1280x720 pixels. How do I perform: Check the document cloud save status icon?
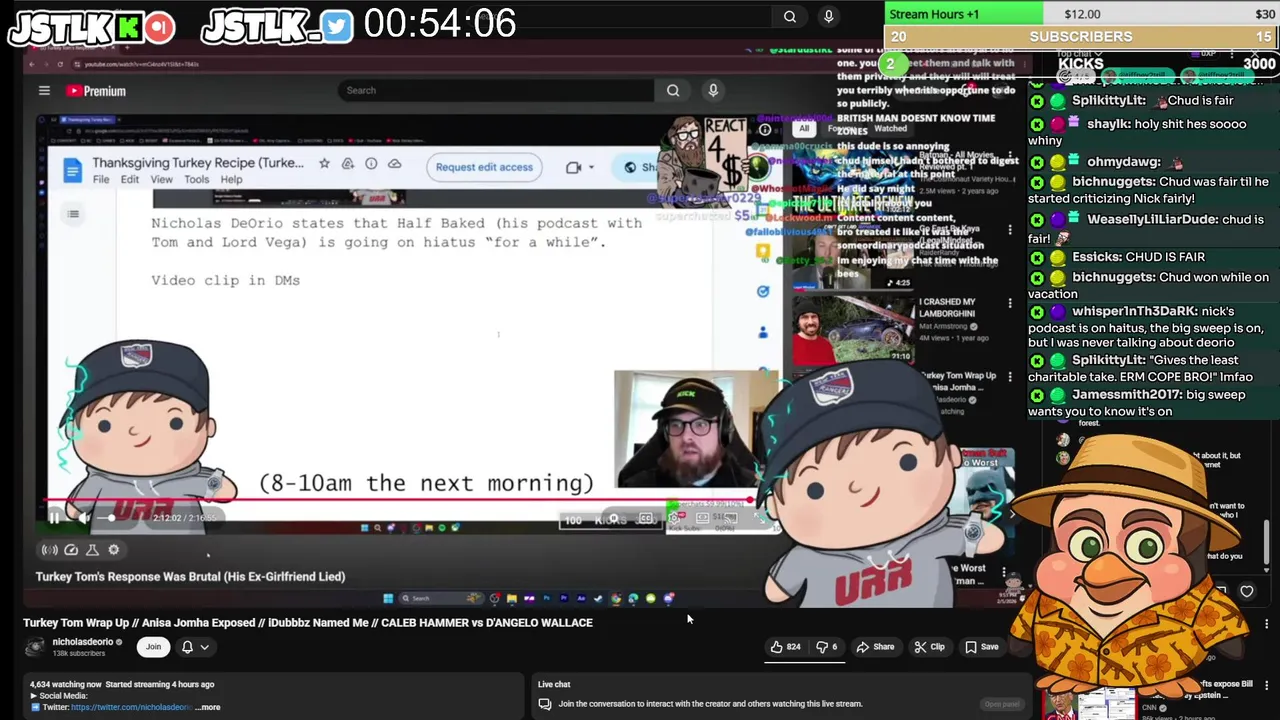point(395,163)
